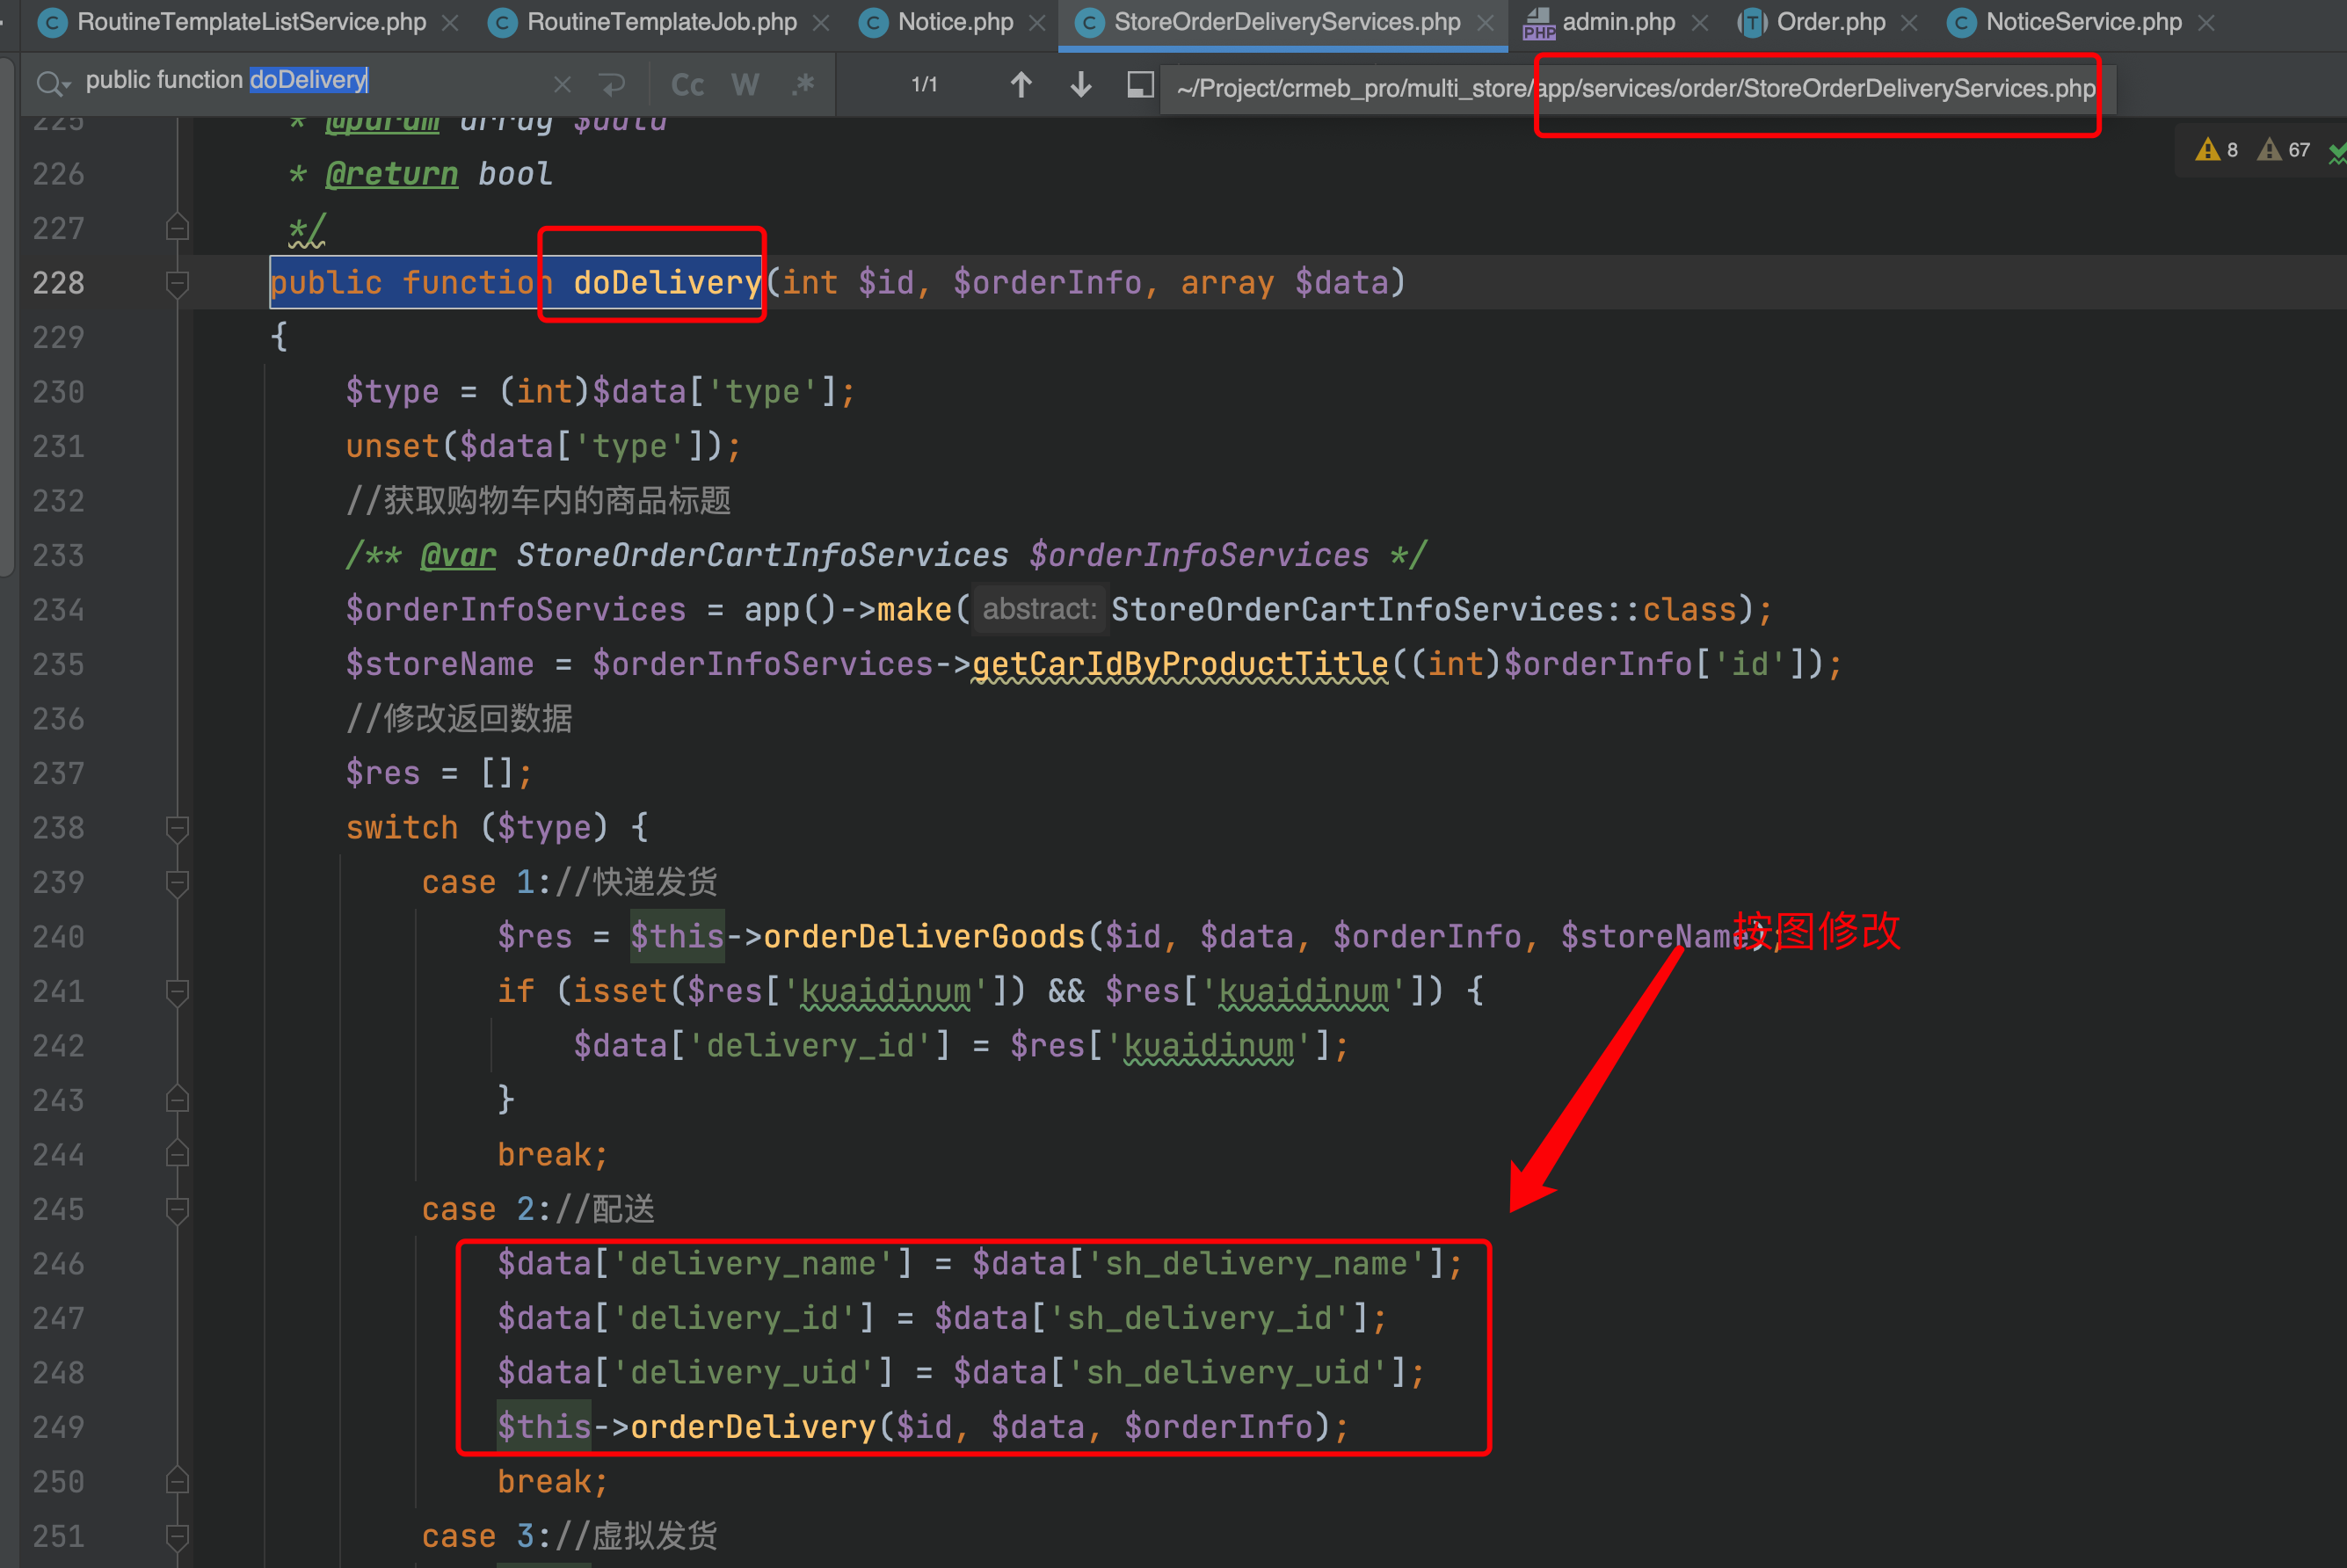Close Order.php tab
Screen dimensions: 2347x1568
pos(1909,23)
